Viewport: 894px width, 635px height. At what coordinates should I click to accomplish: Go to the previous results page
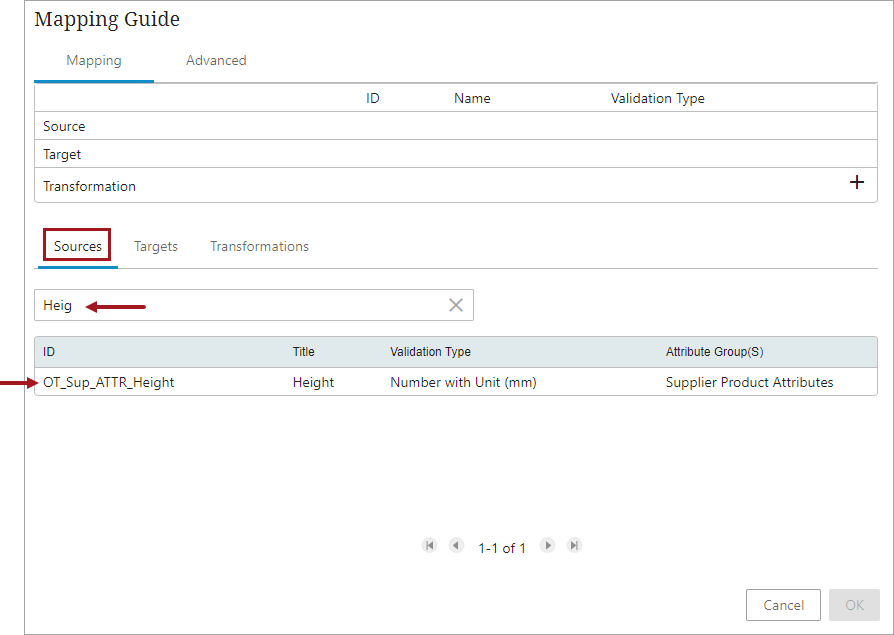pos(456,546)
